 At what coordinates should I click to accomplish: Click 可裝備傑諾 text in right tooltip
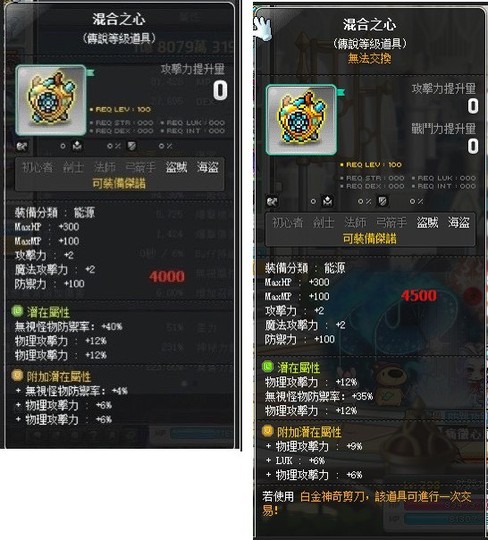370,238
